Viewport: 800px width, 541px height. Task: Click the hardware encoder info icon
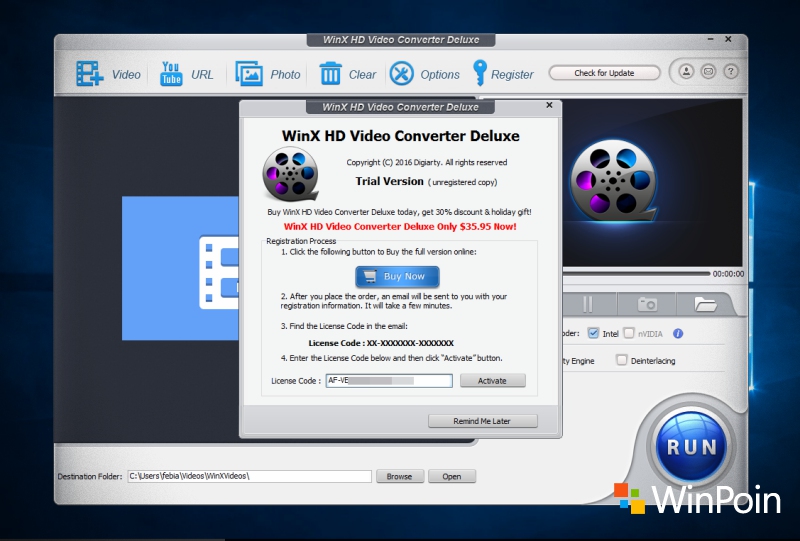(678, 333)
